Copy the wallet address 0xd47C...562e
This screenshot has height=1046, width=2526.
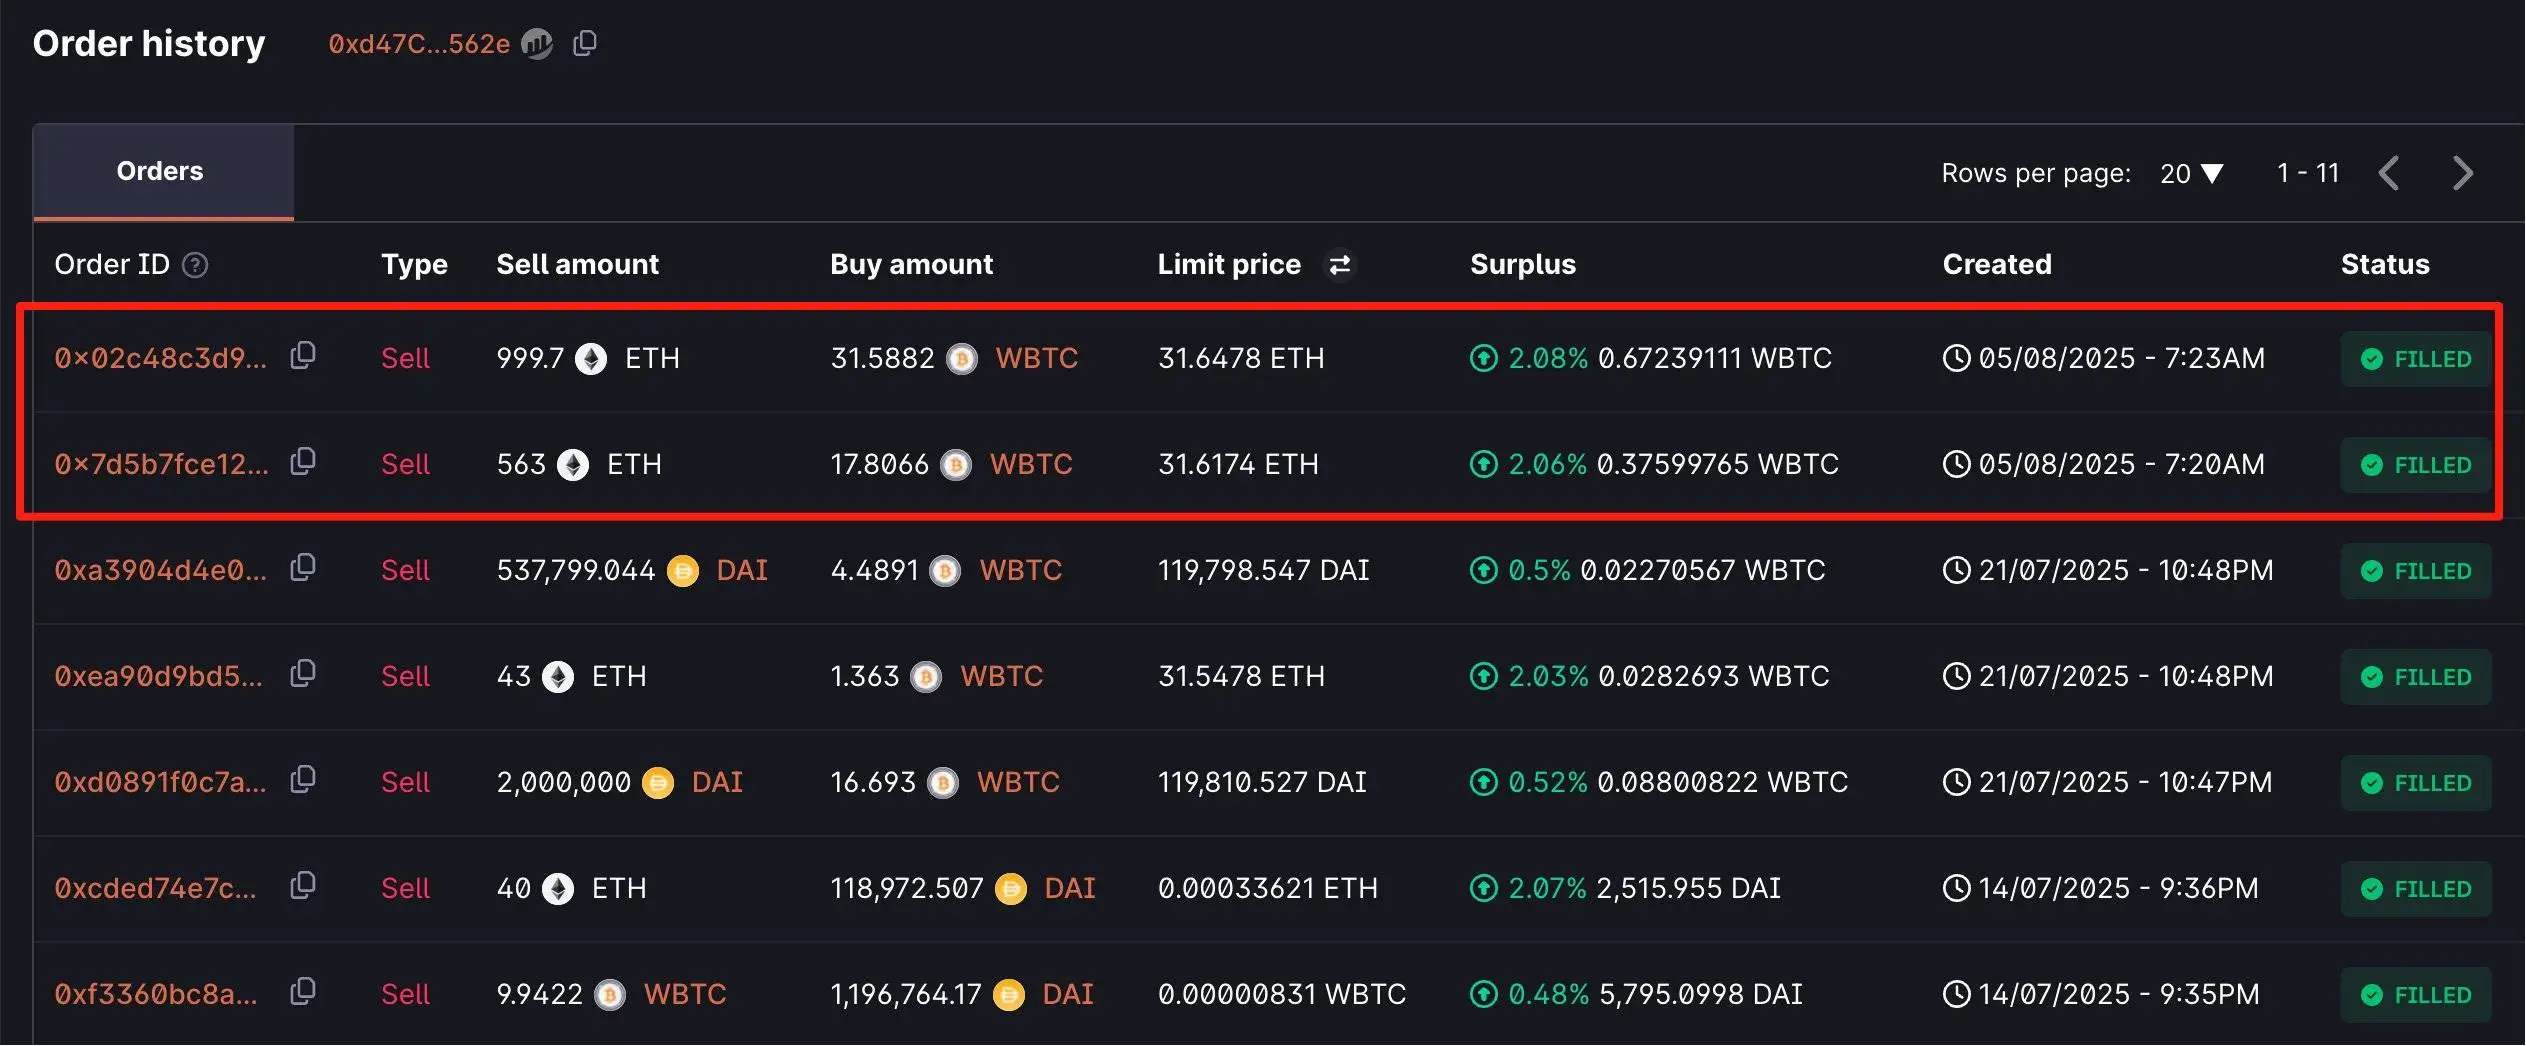click(585, 43)
